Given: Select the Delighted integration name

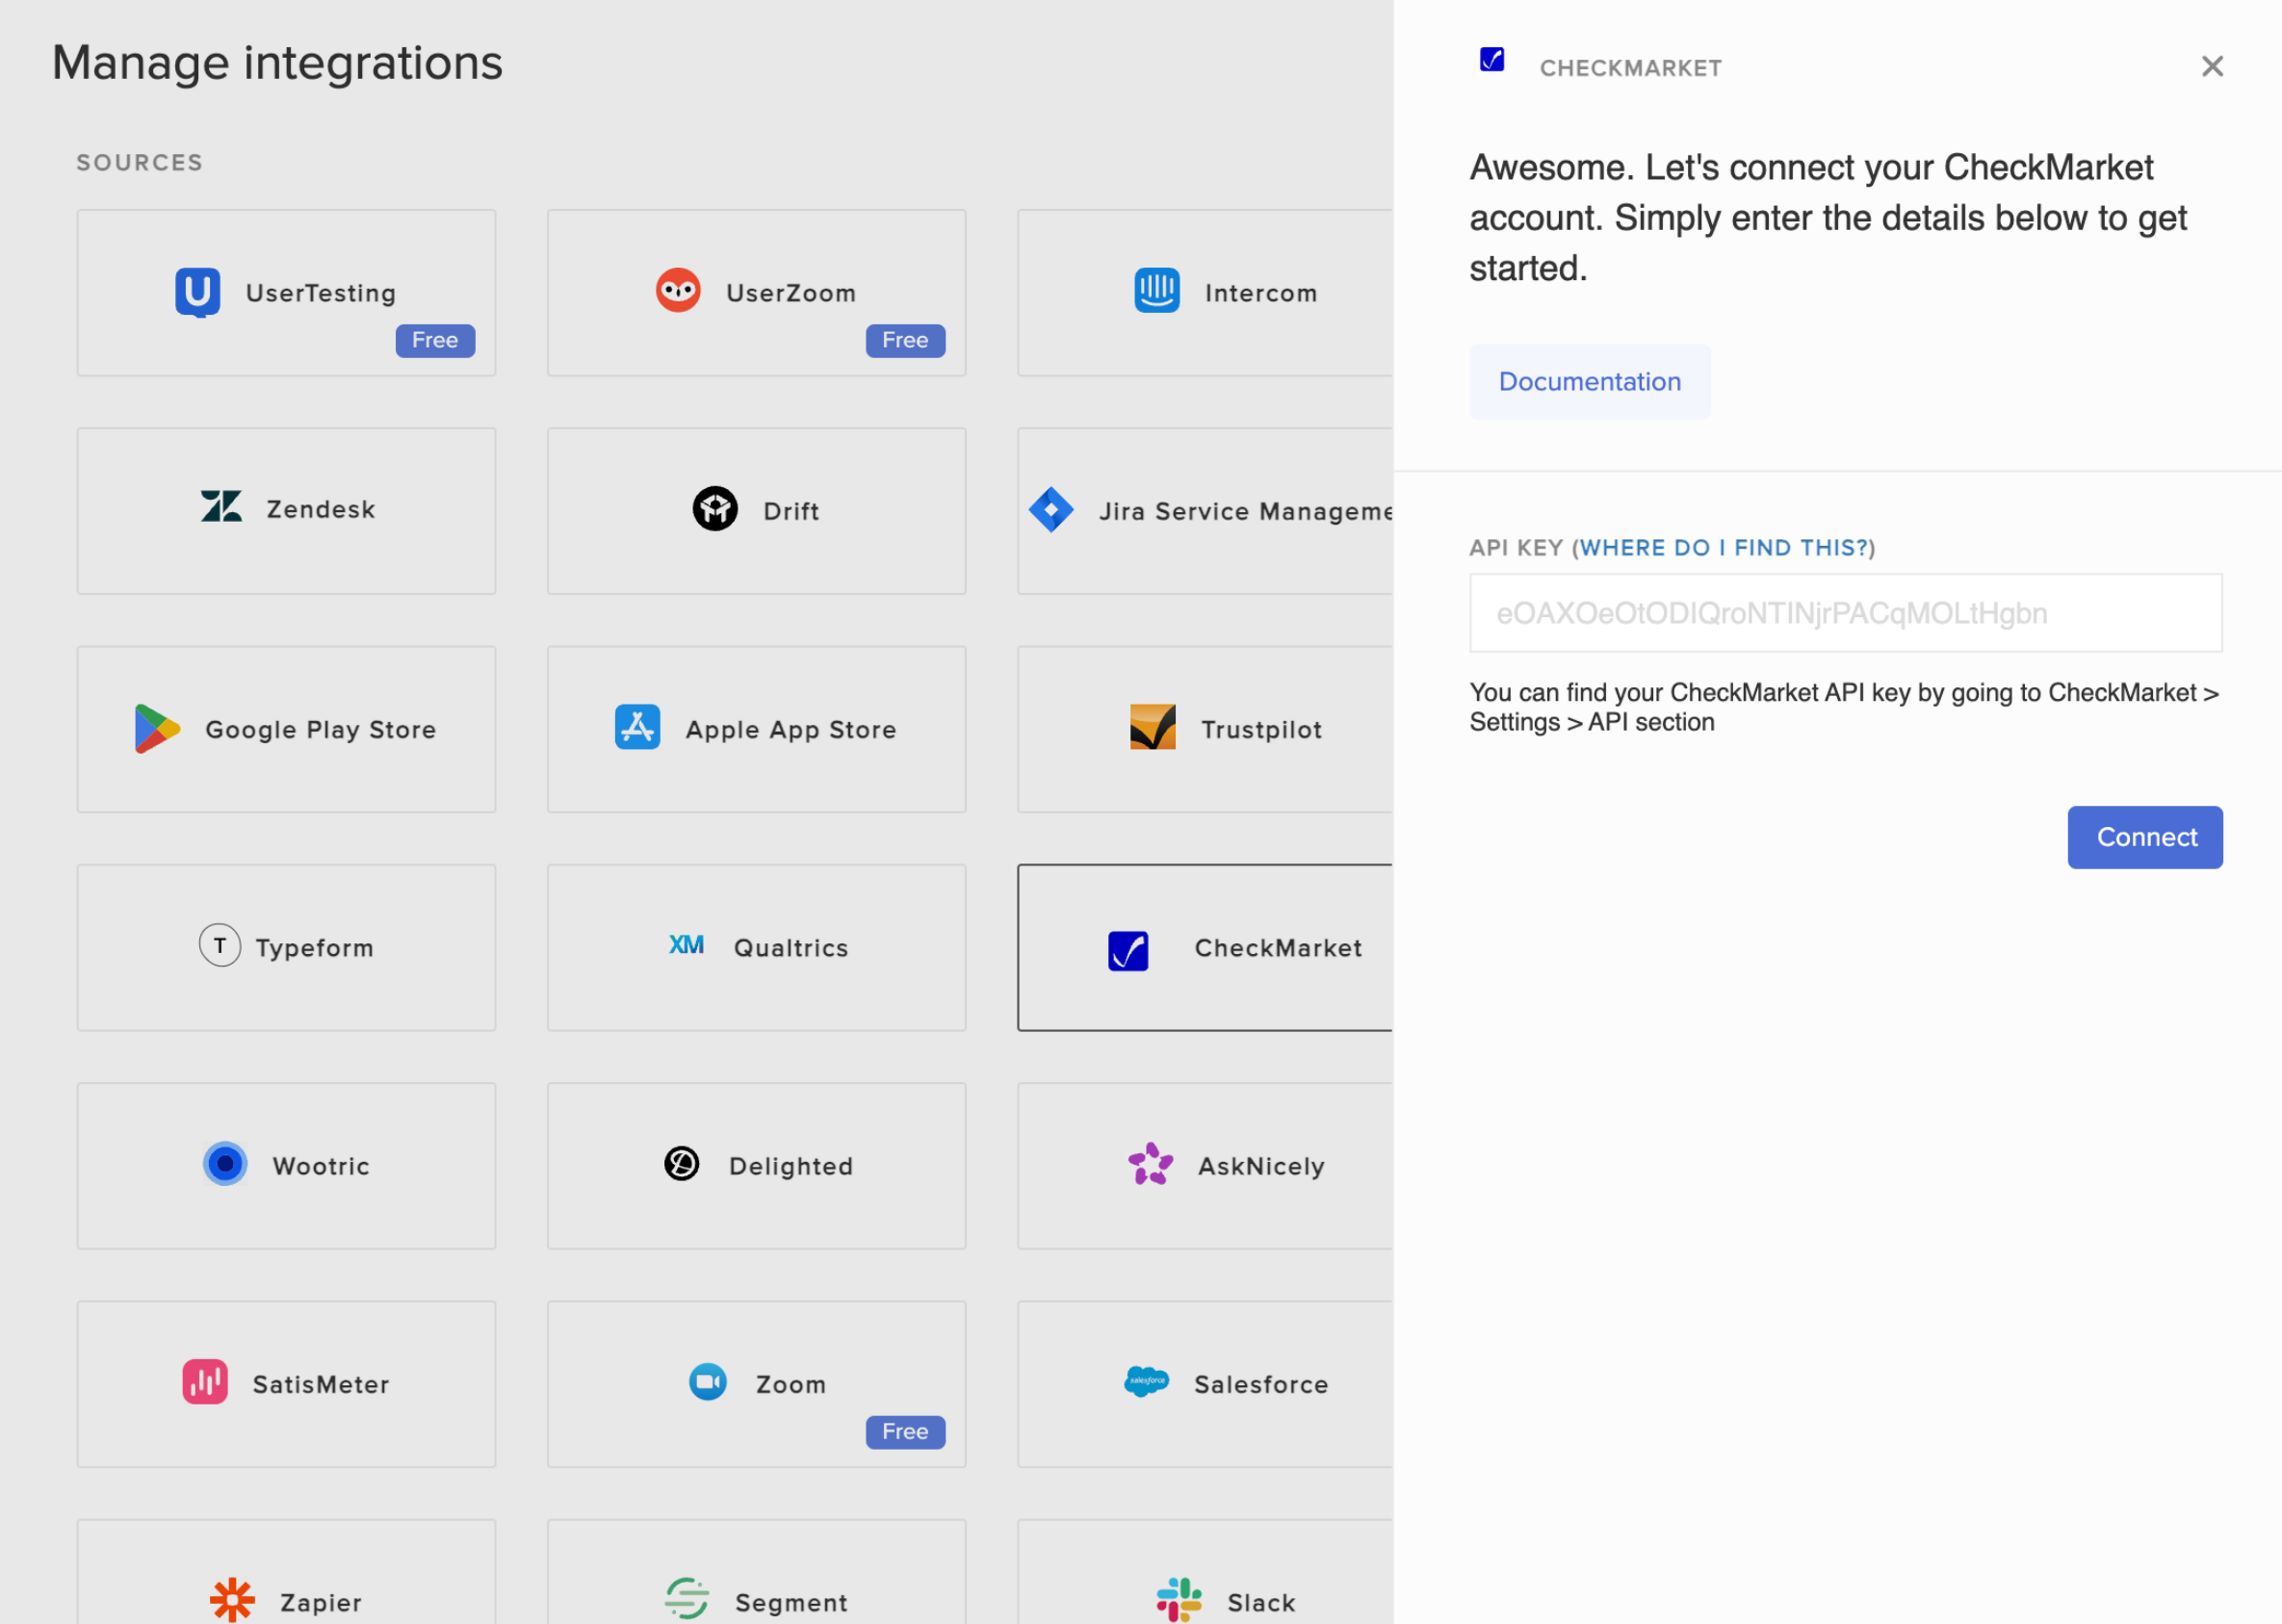Looking at the screenshot, I should (791, 1166).
